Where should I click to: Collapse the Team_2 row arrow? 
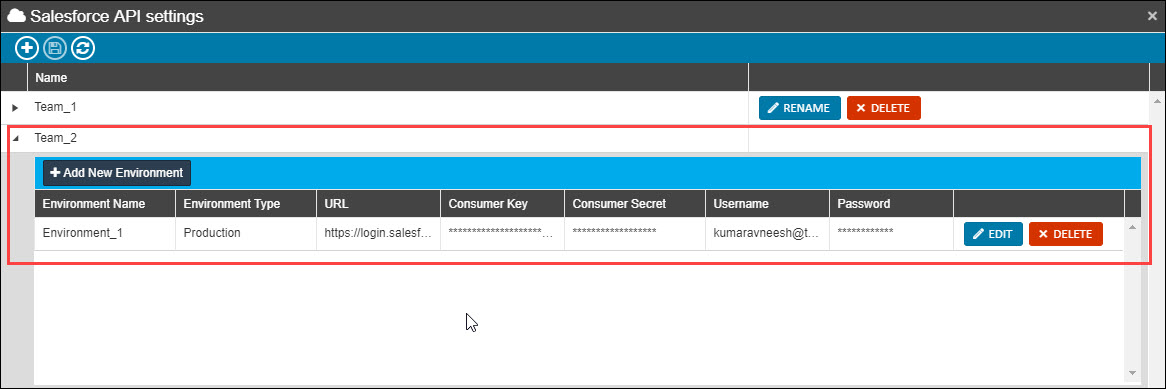pos(16,138)
